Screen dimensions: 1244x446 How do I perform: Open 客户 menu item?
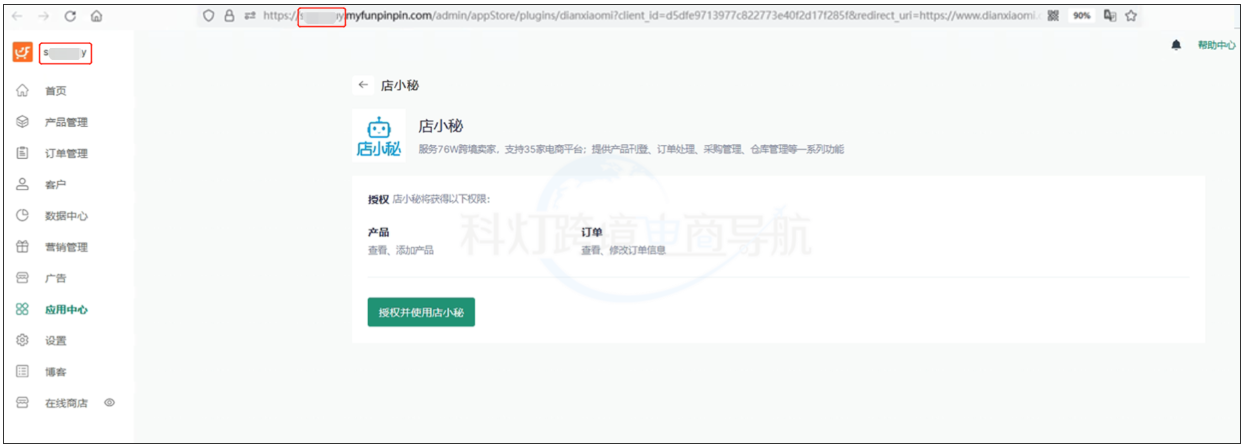56,185
